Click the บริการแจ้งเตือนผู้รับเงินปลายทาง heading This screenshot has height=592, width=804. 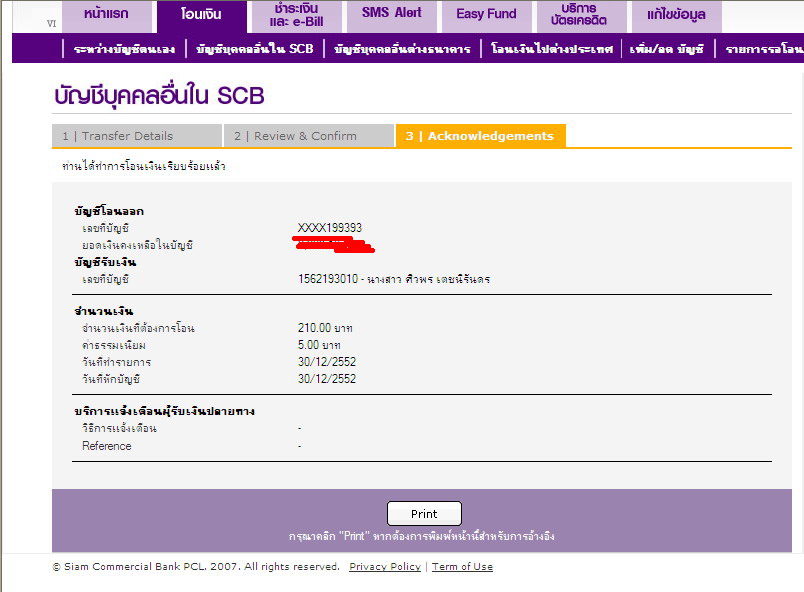(x=165, y=411)
